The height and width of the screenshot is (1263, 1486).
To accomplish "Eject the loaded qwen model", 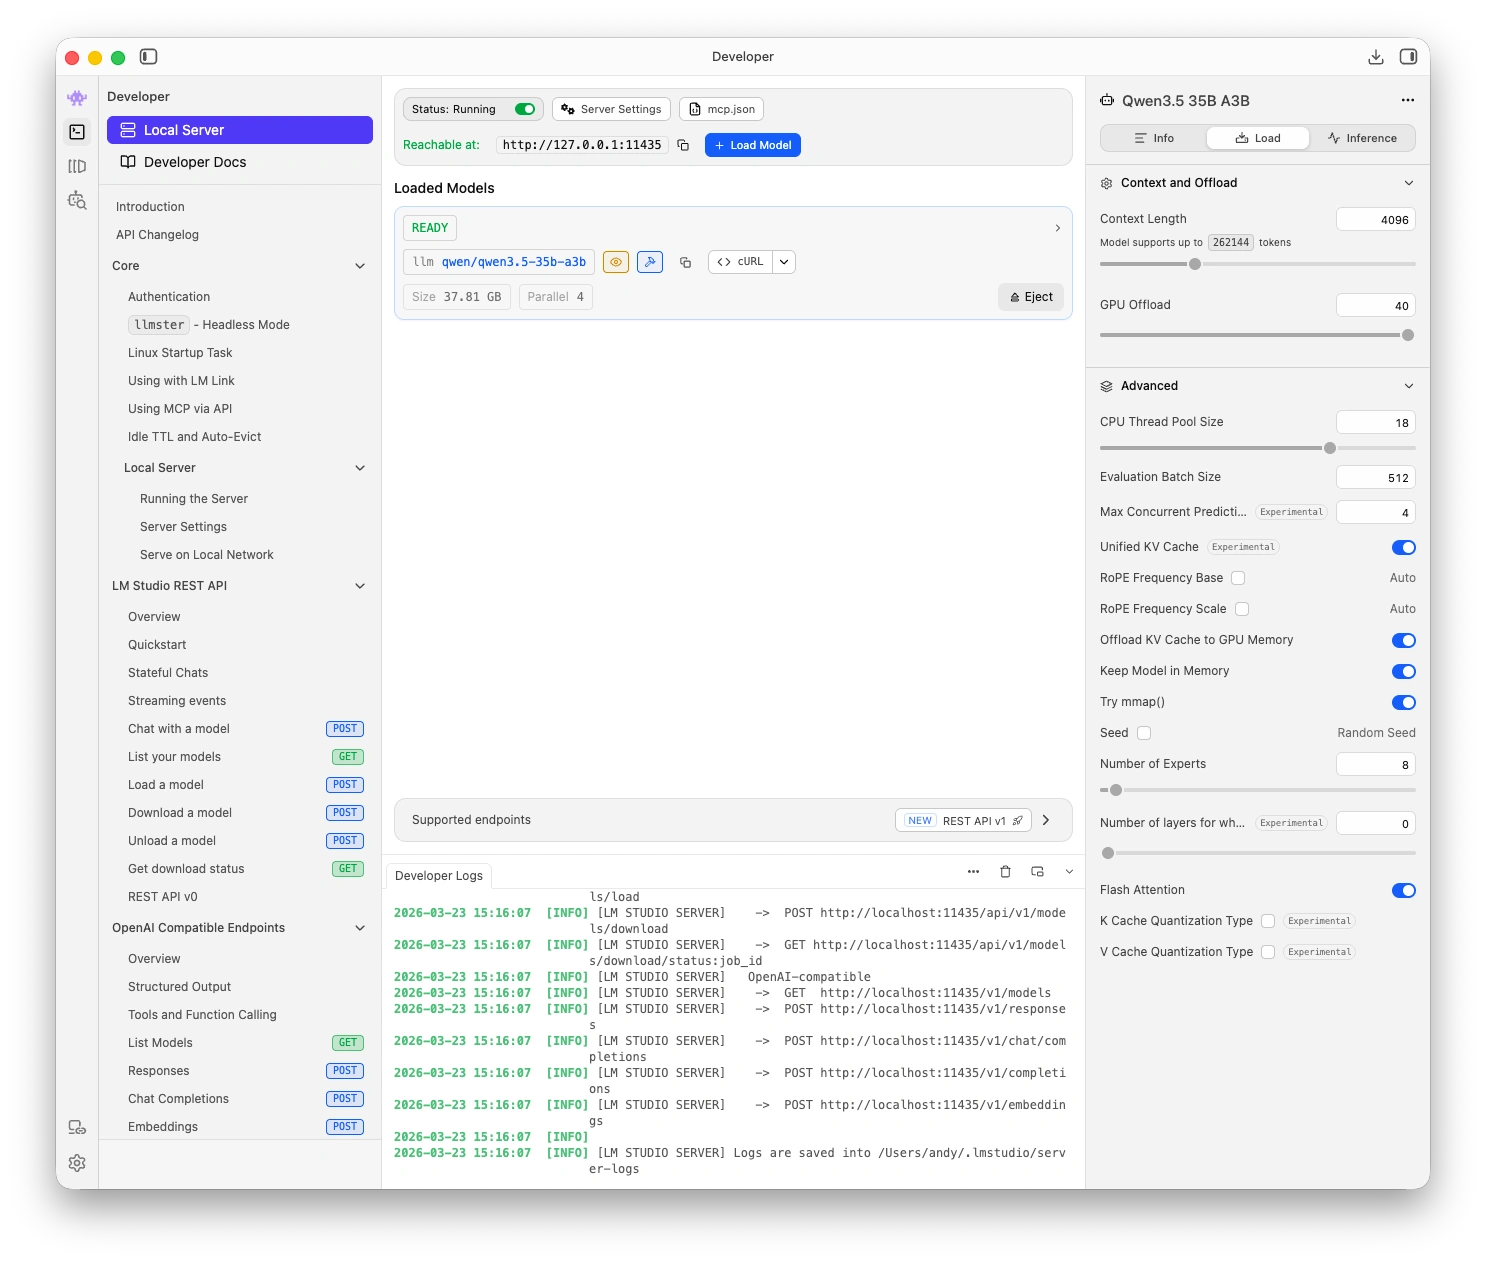I will [1031, 297].
